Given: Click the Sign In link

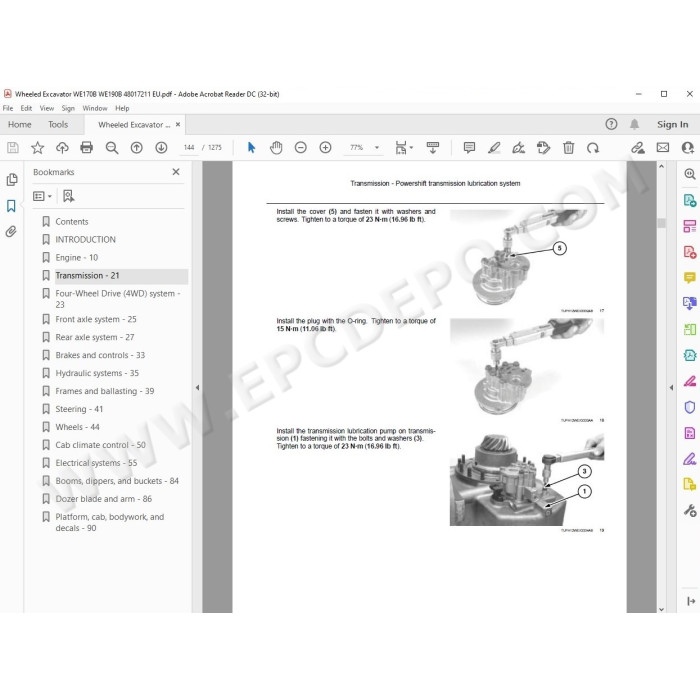Looking at the screenshot, I should coord(672,125).
